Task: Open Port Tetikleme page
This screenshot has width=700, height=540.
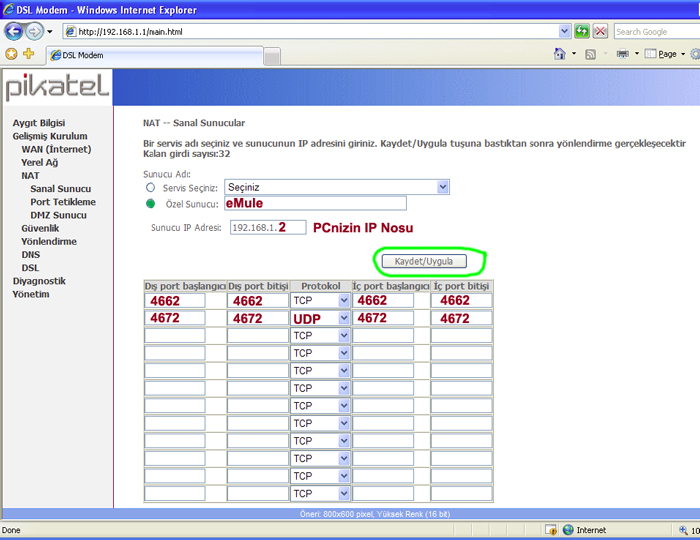Action: pyautogui.click(x=63, y=202)
